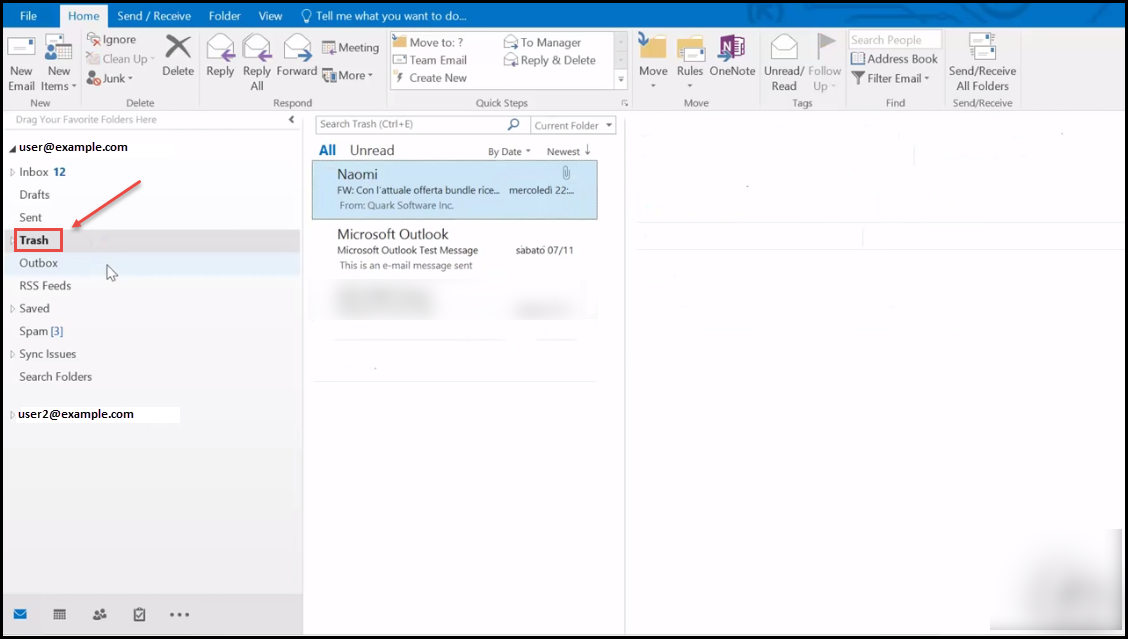The height and width of the screenshot is (639, 1128).
Task: Click the Forward icon
Action: tap(296, 48)
